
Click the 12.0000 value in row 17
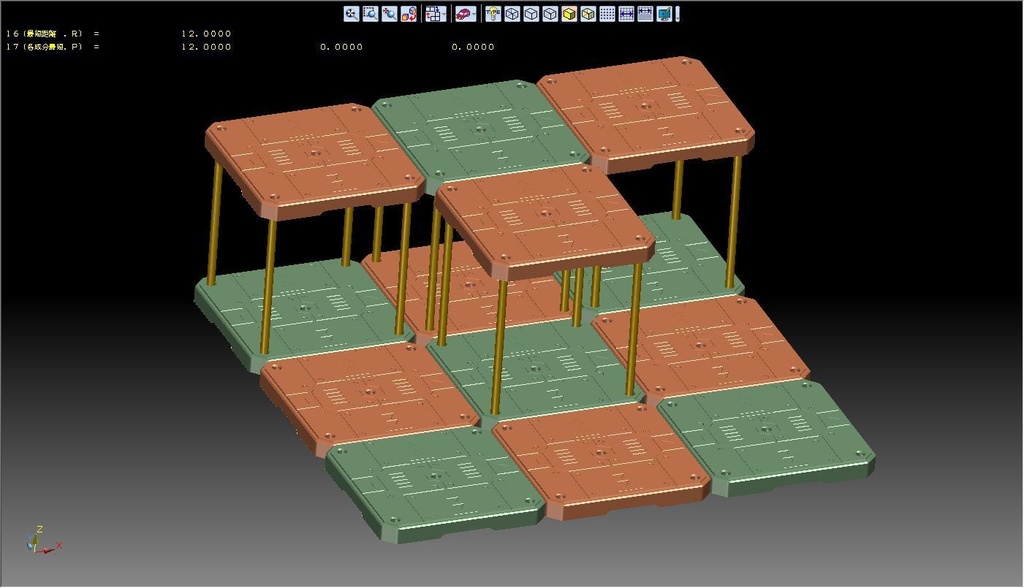click(206, 46)
